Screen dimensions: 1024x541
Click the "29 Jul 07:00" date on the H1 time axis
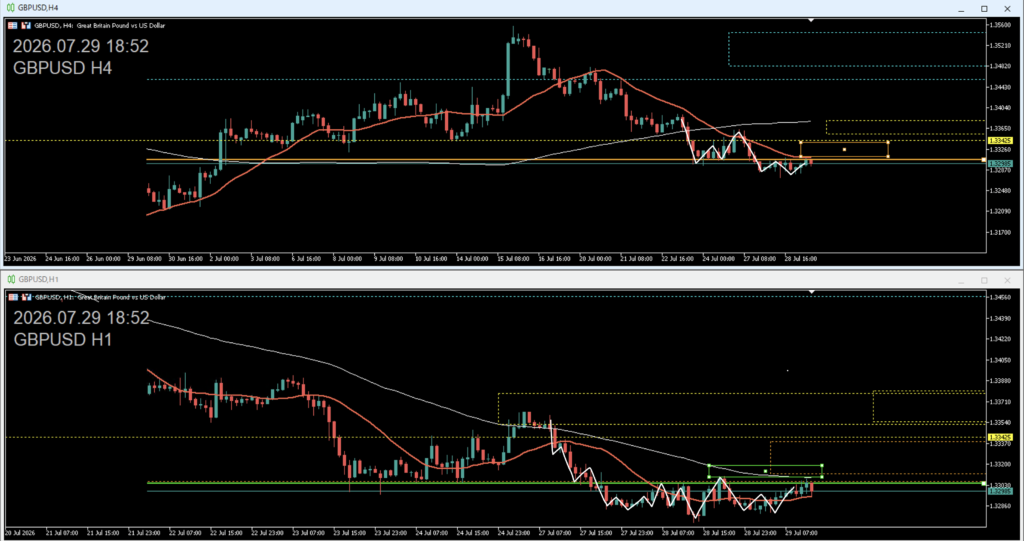click(x=801, y=533)
